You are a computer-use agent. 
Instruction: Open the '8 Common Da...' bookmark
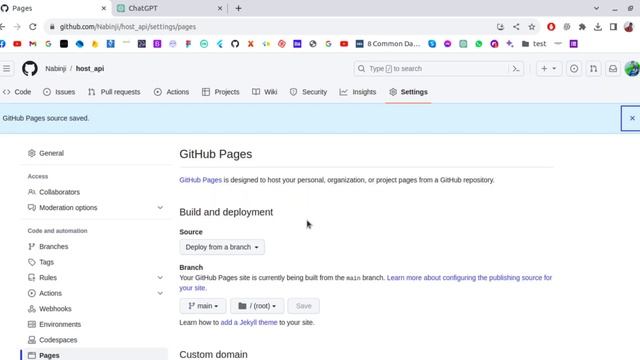click(x=388, y=44)
